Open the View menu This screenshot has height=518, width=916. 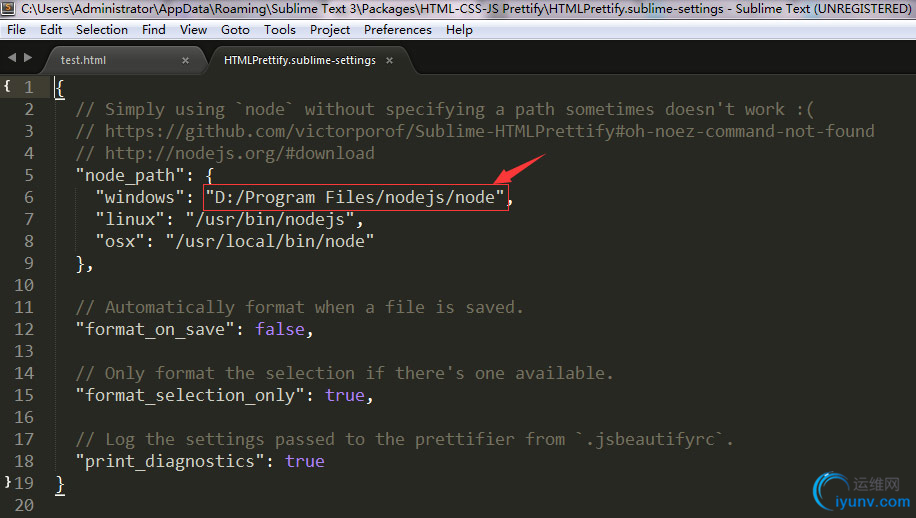pos(193,30)
